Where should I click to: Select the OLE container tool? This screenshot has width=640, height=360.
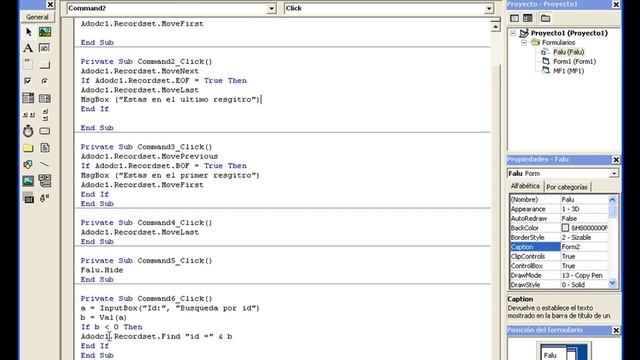[28, 198]
